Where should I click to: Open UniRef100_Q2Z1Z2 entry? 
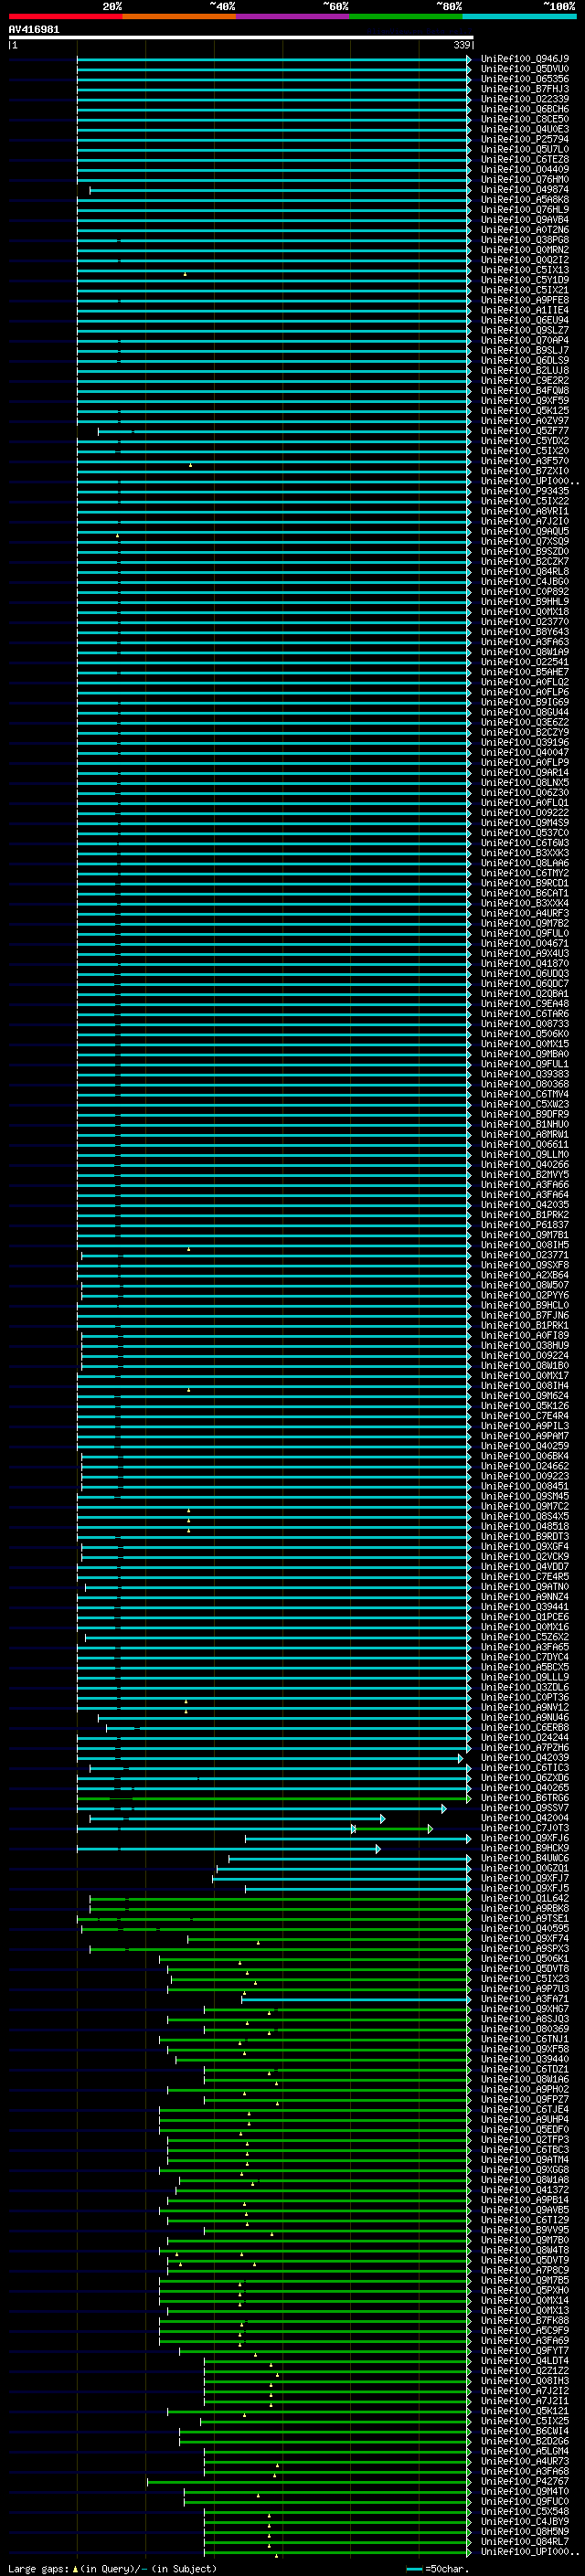tap(525, 2370)
